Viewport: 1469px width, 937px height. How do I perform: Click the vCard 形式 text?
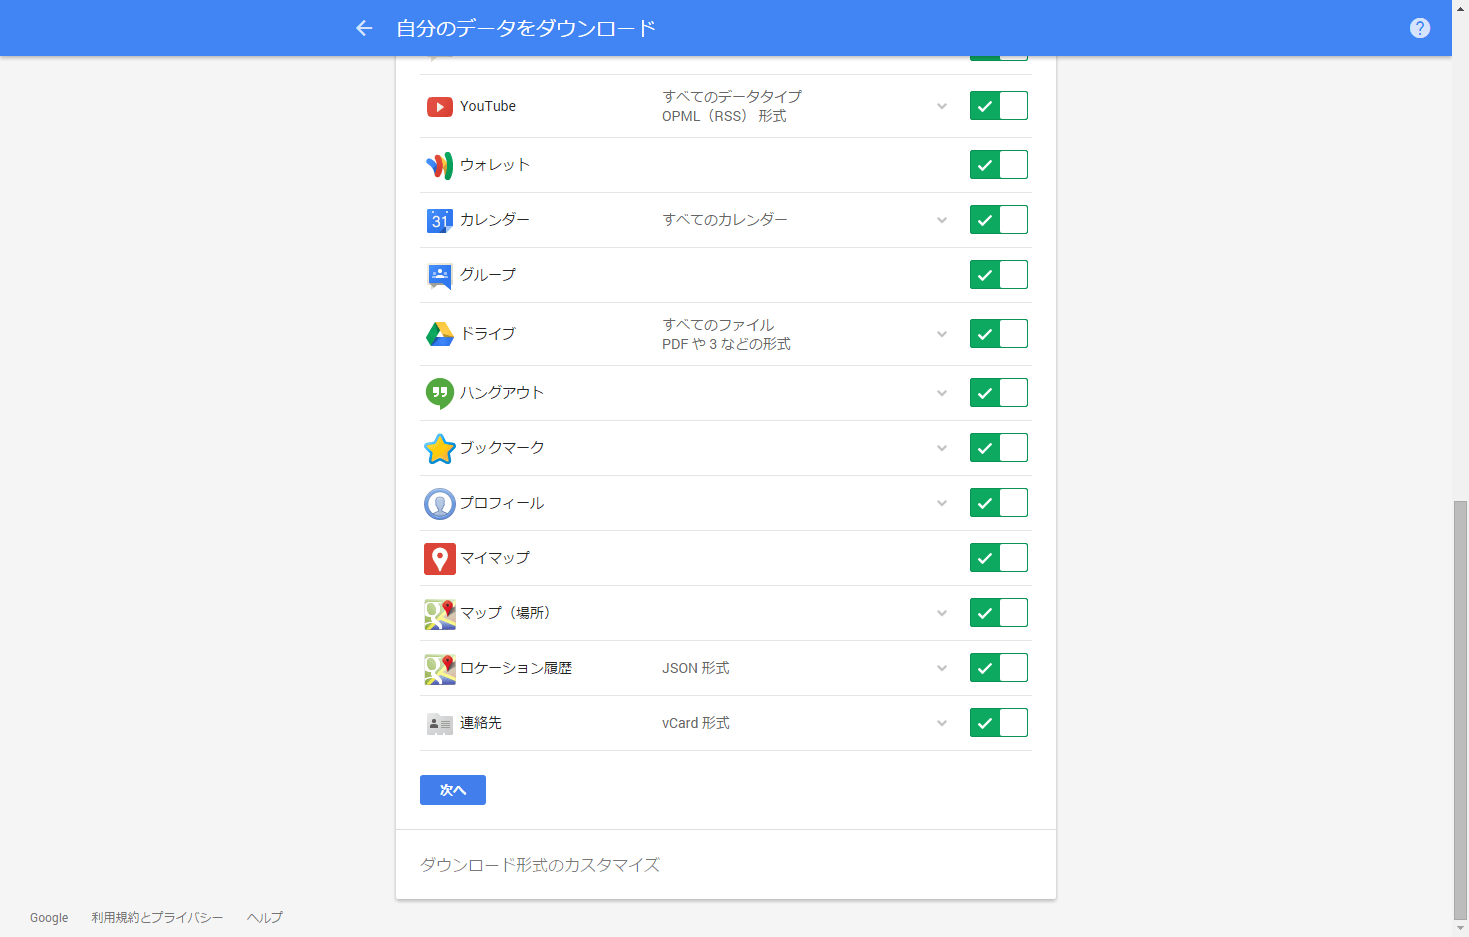coord(696,723)
